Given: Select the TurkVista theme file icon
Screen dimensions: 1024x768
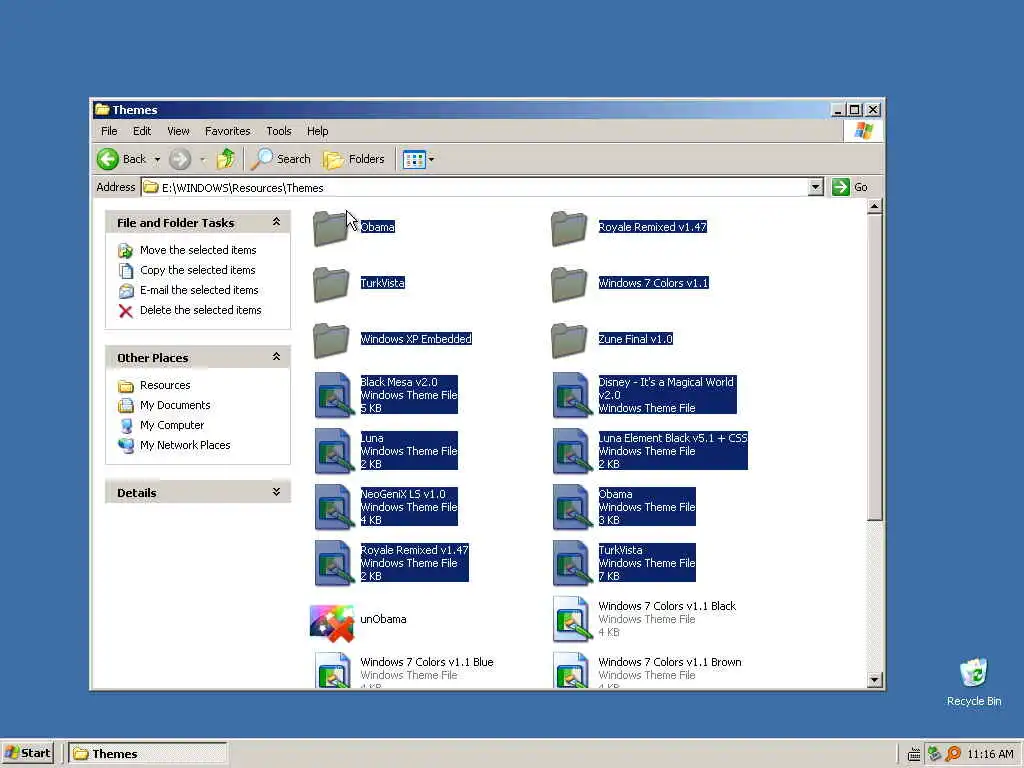Looking at the screenshot, I should click(572, 563).
